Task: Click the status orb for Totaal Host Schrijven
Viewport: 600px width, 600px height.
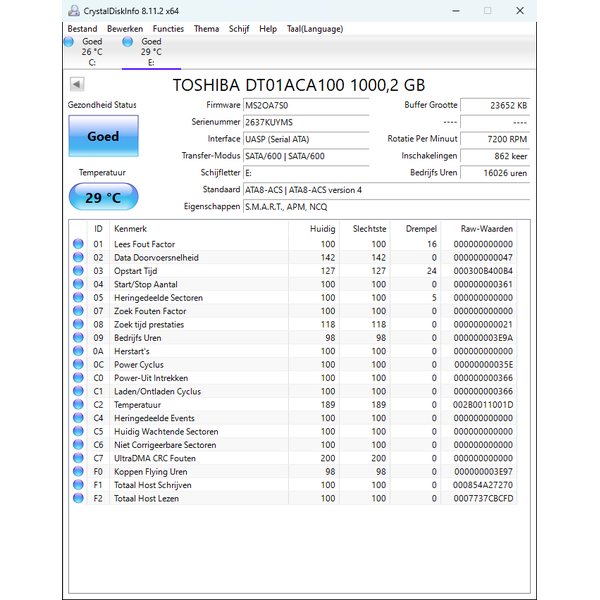Action: (78, 485)
